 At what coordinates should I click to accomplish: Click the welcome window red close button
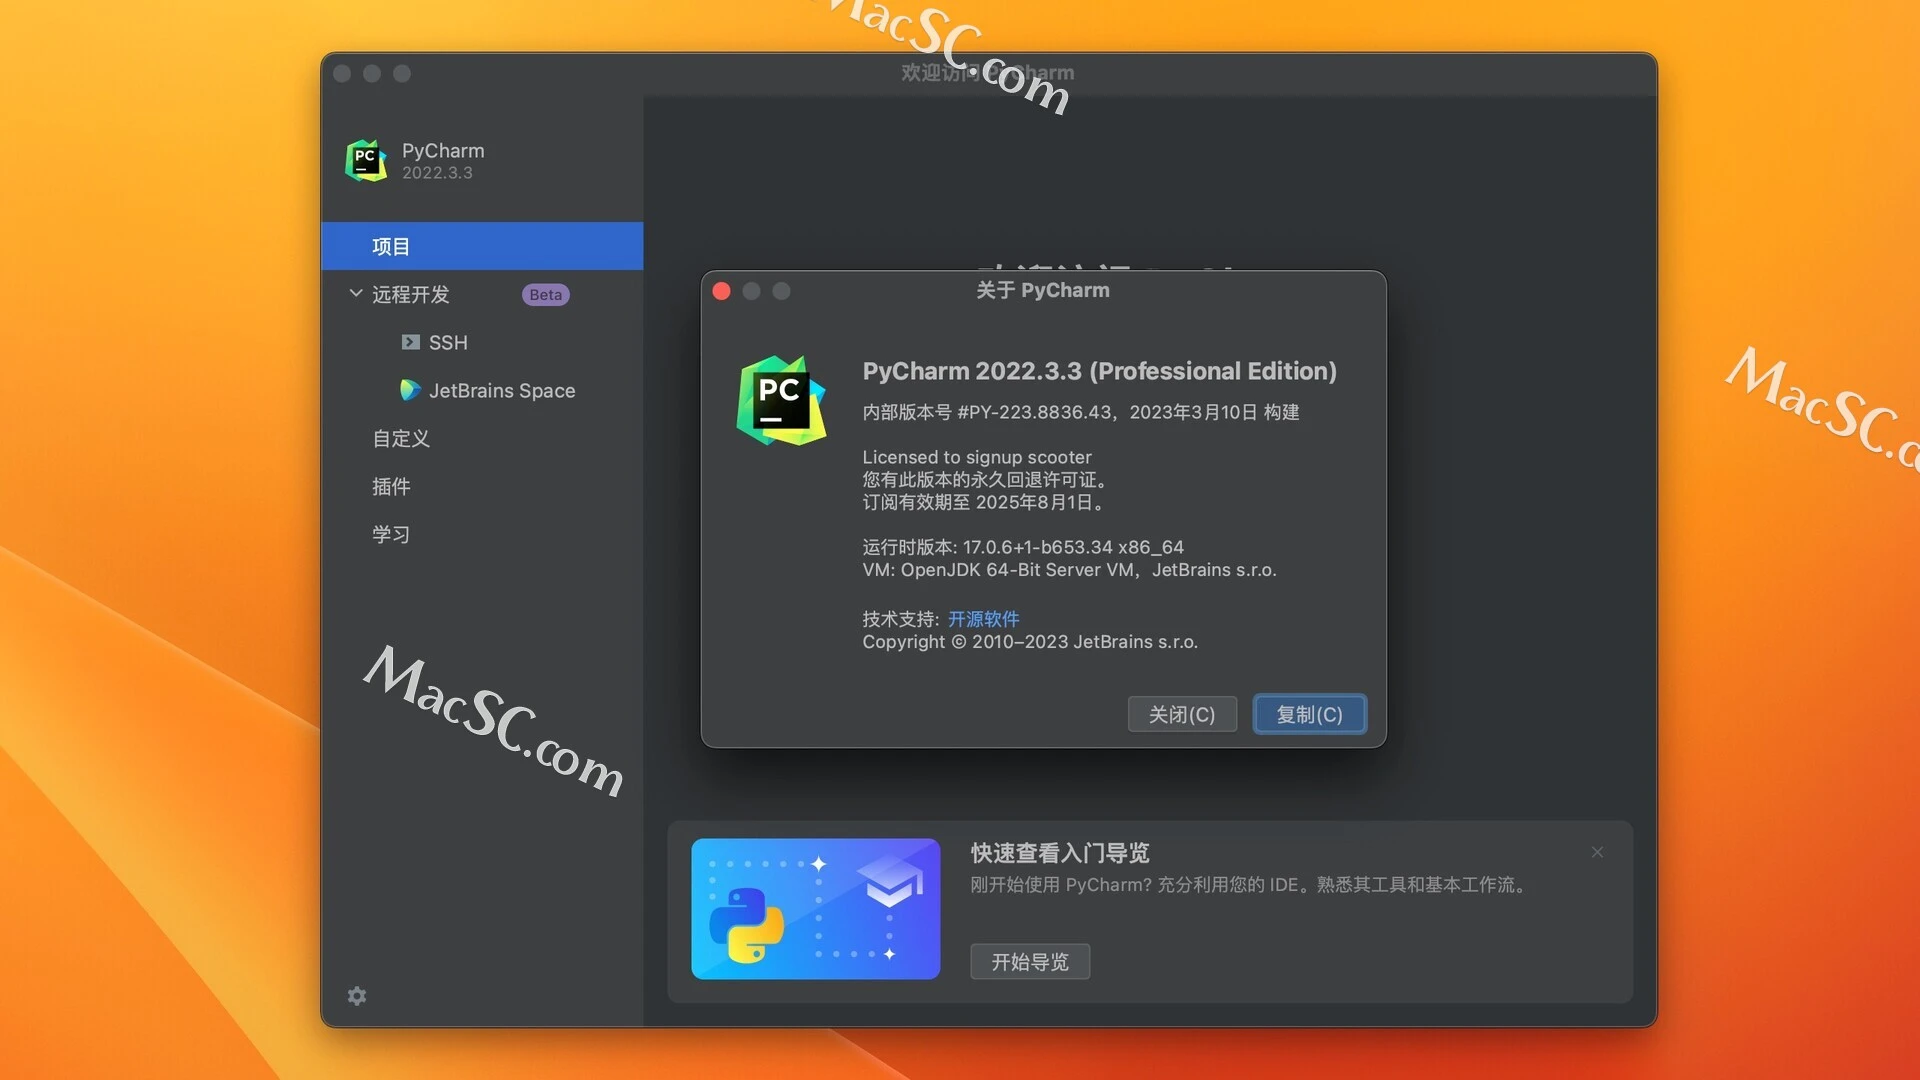(x=342, y=74)
